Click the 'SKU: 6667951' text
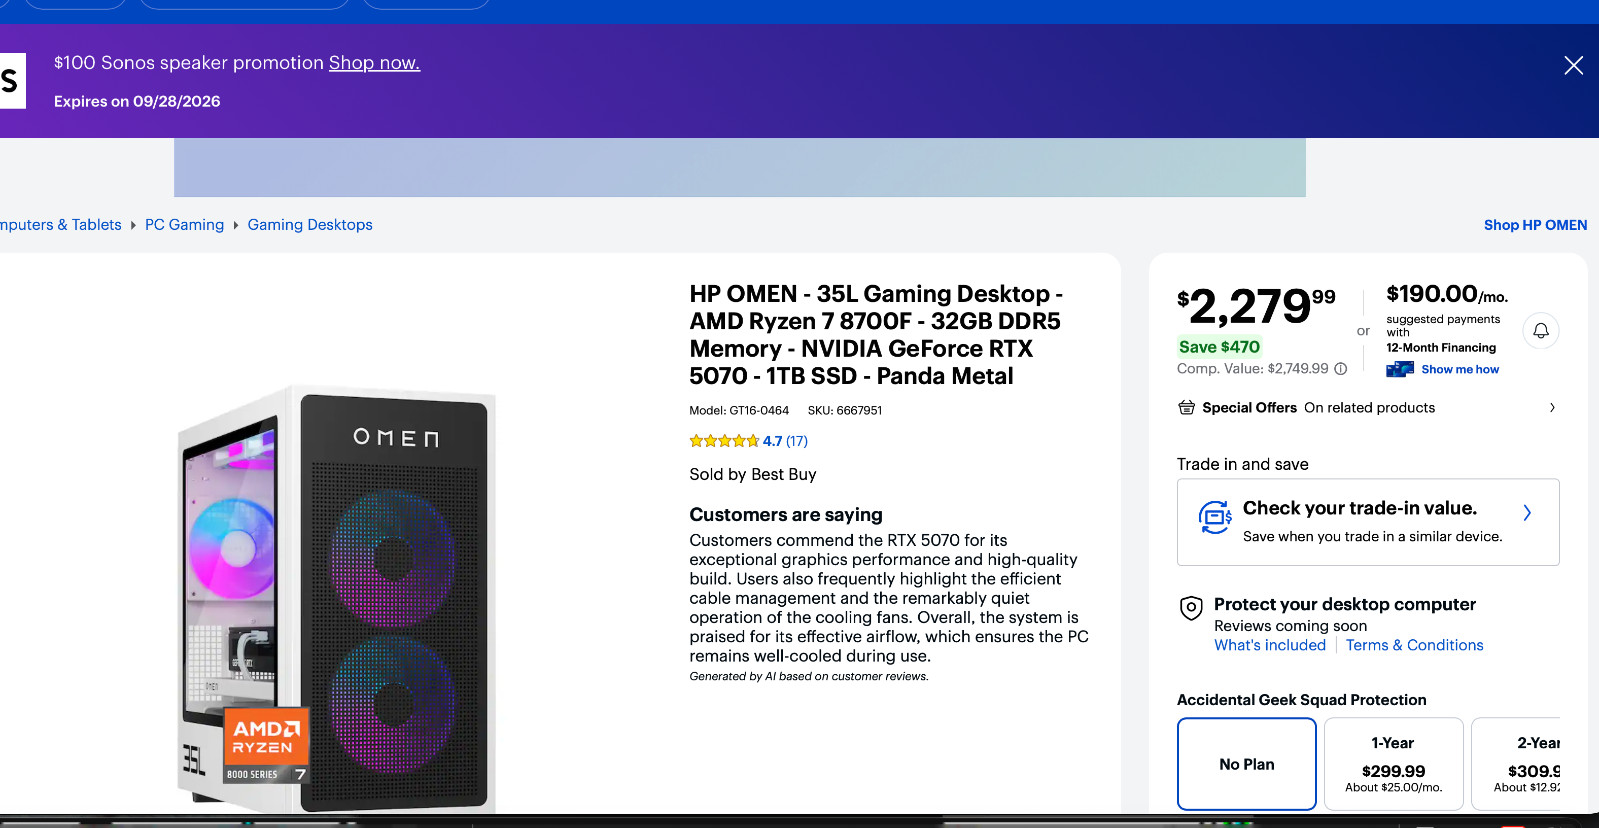The image size is (1599, 828). point(845,411)
